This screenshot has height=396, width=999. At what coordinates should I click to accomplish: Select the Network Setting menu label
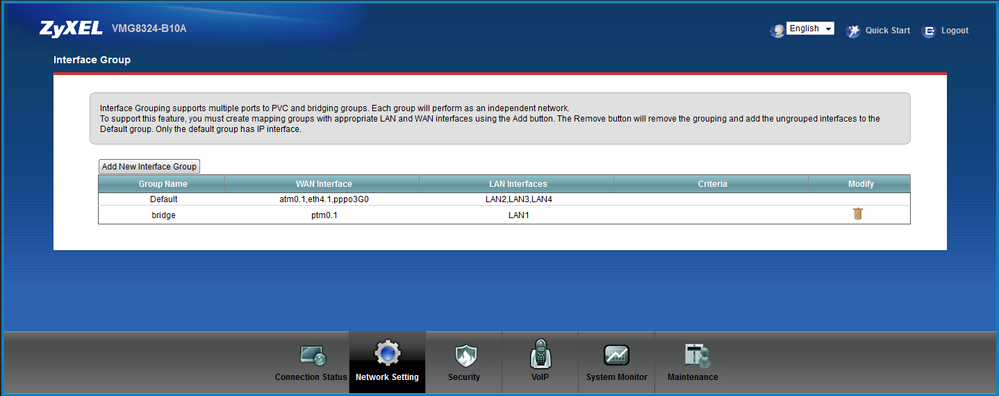(387, 377)
